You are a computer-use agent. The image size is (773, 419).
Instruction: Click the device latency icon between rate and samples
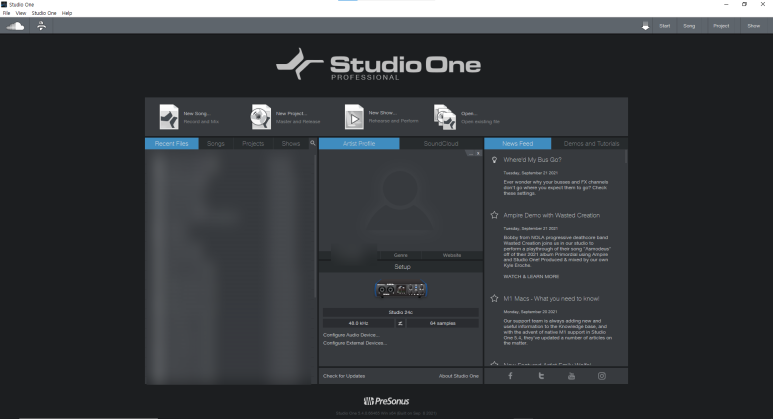(x=400, y=323)
